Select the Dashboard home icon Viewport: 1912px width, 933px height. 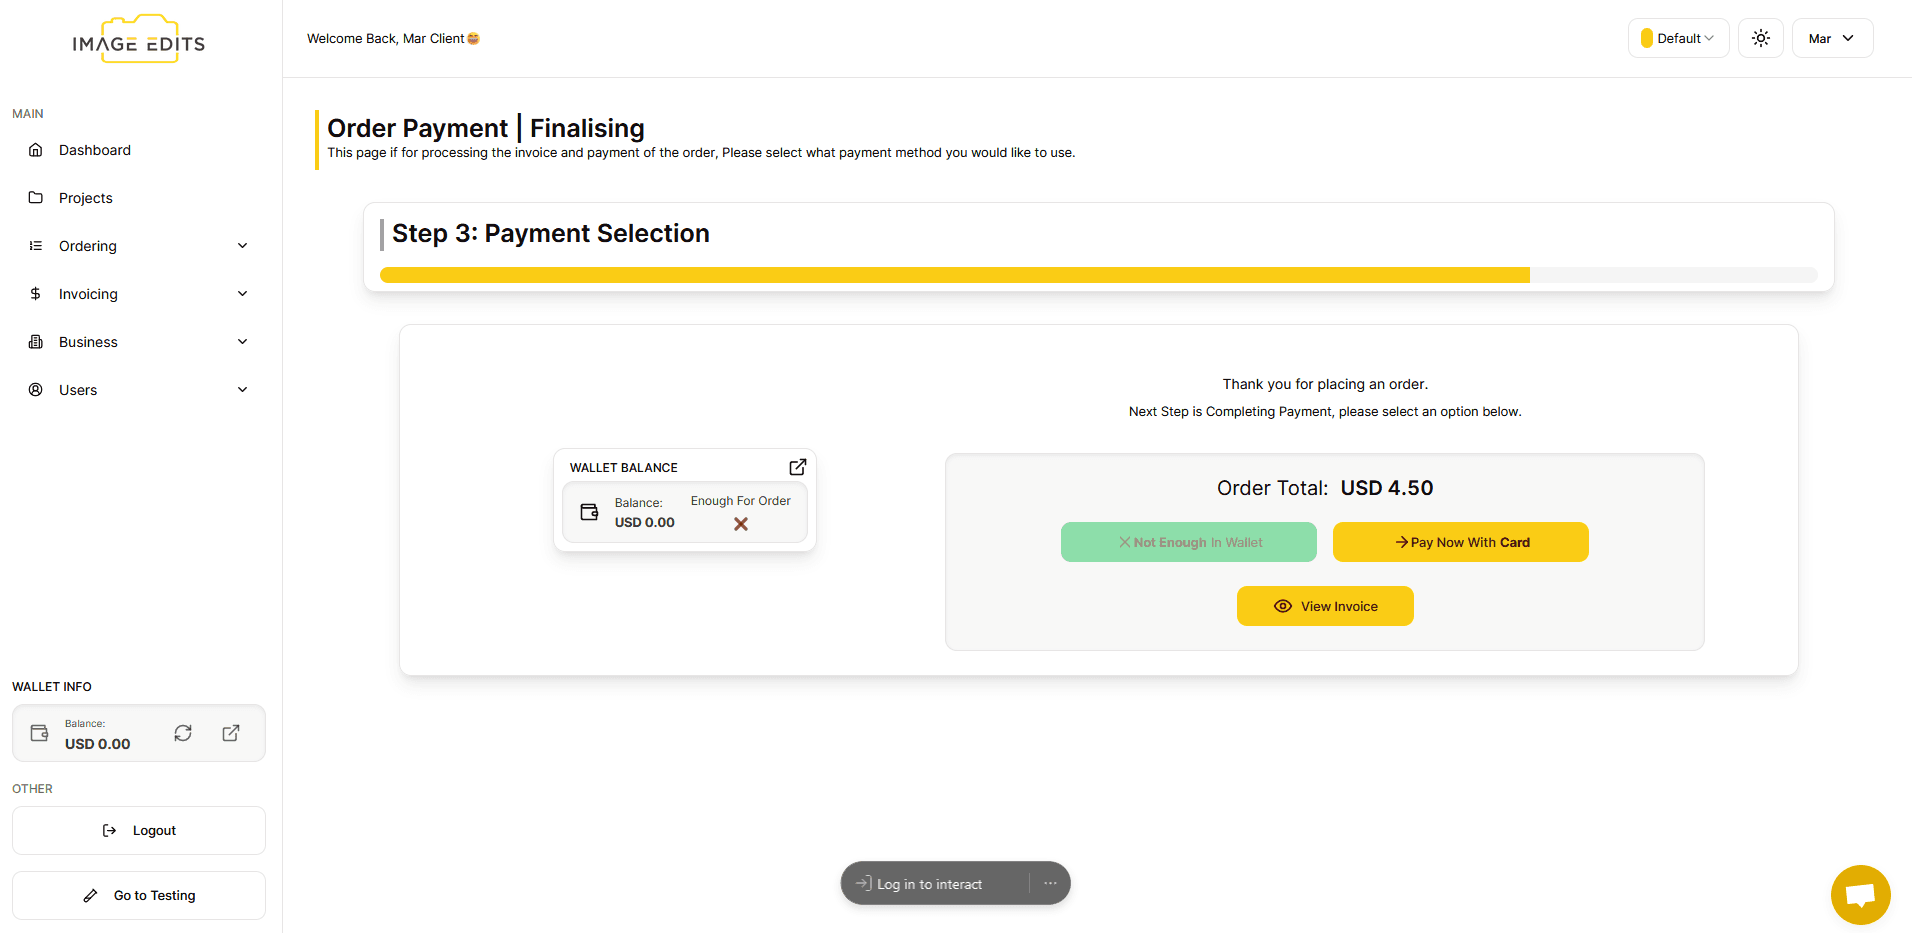coord(35,149)
